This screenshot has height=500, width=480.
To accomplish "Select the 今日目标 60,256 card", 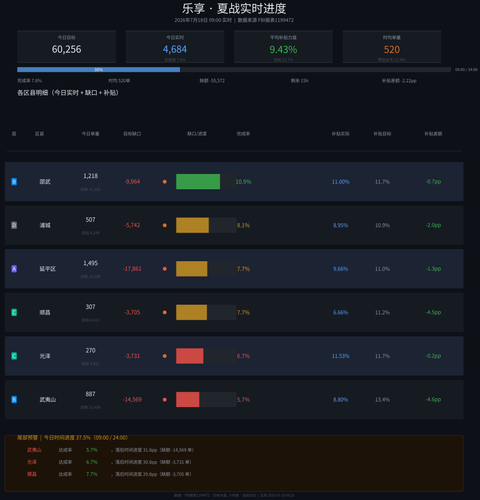I will point(66,46).
